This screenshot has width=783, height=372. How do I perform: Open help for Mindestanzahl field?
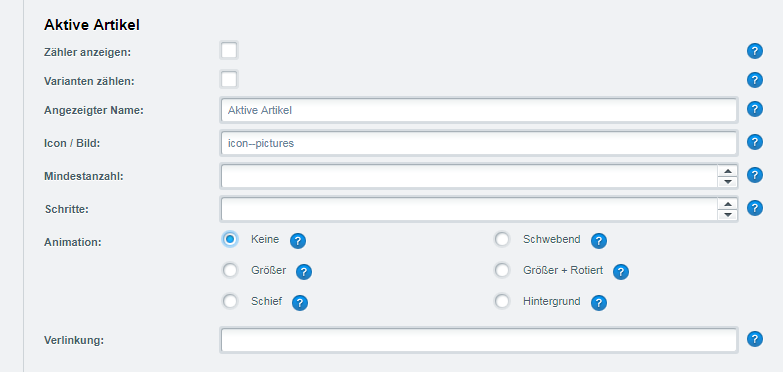[755, 175]
